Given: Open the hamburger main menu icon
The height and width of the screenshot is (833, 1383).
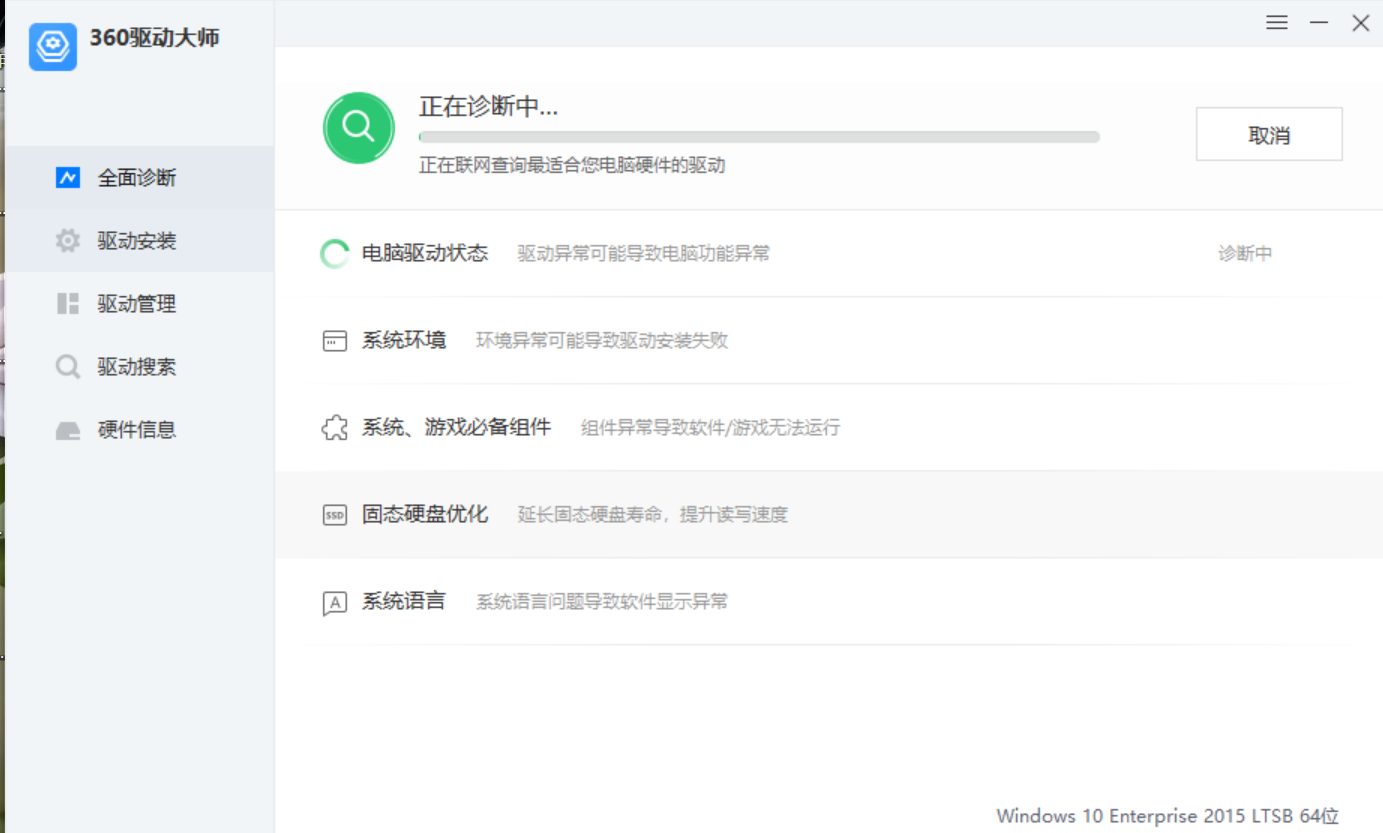Looking at the screenshot, I should pyautogui.click(x=1276, y=22).
